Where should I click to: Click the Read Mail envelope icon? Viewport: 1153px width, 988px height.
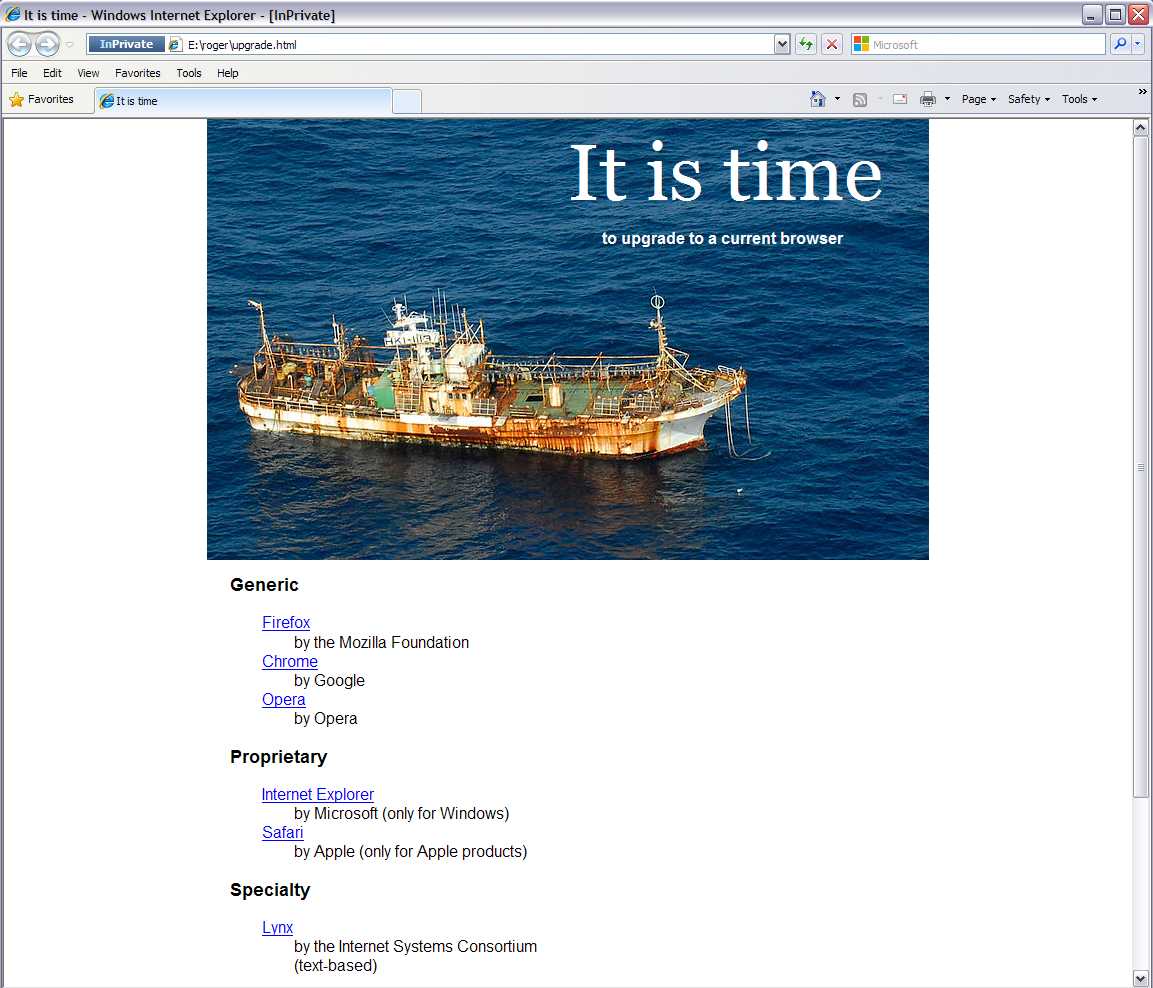click(x=900, y=99)
